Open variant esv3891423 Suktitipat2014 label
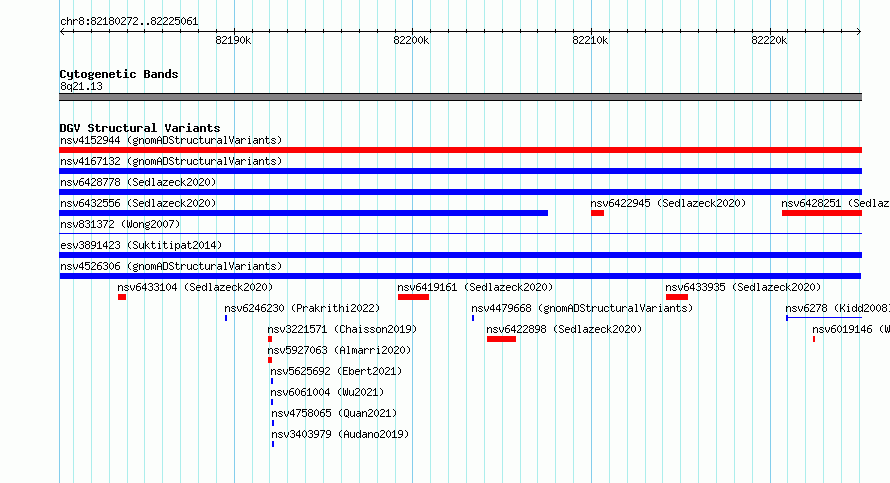 coord(141,245)
